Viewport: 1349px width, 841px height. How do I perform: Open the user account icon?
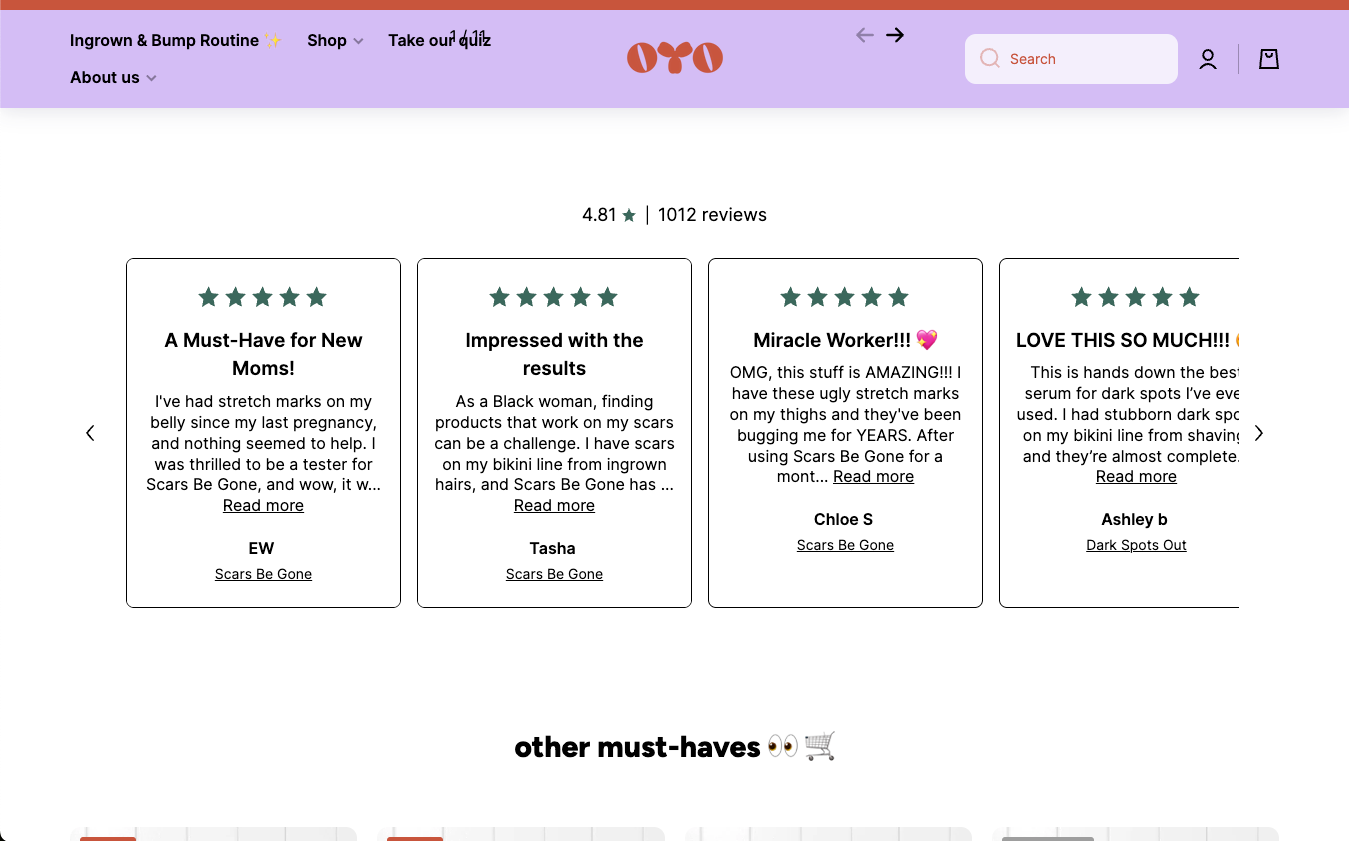(1208, 59)
